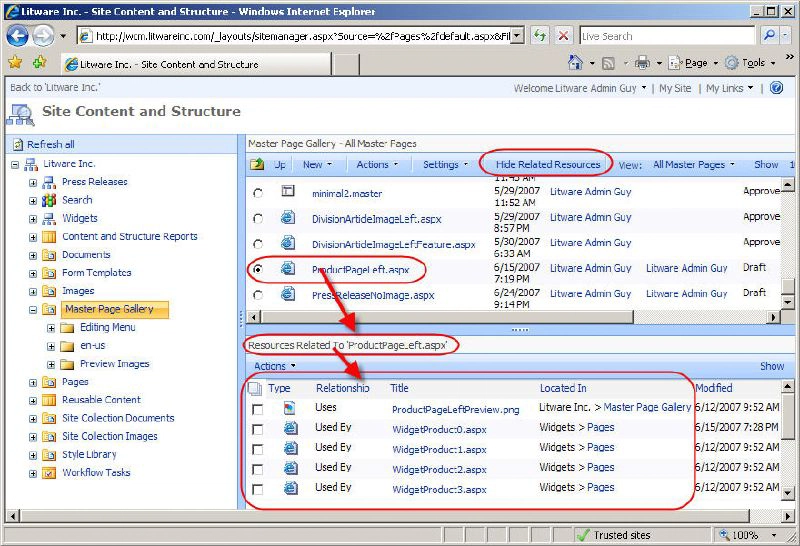
Task: Click the select-all icon in Type header
Action: [255, 389]
